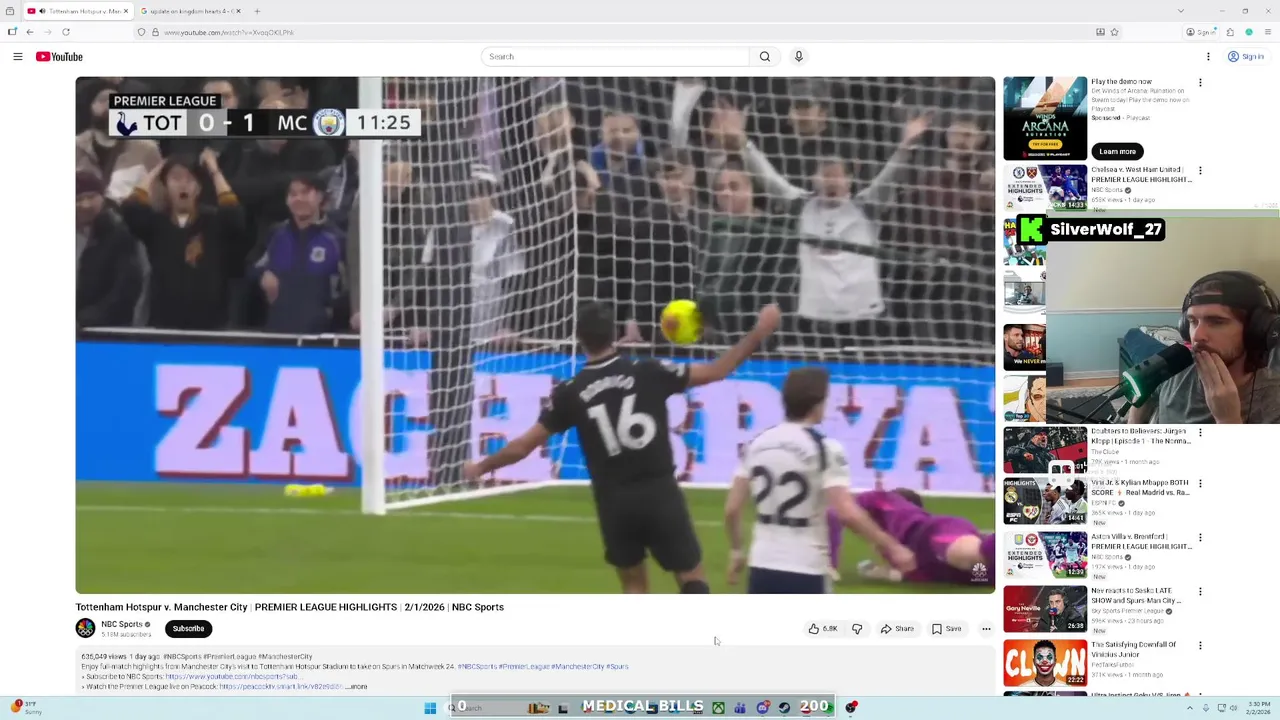Open the Steam icon in the taskbar

coord(785,708)
